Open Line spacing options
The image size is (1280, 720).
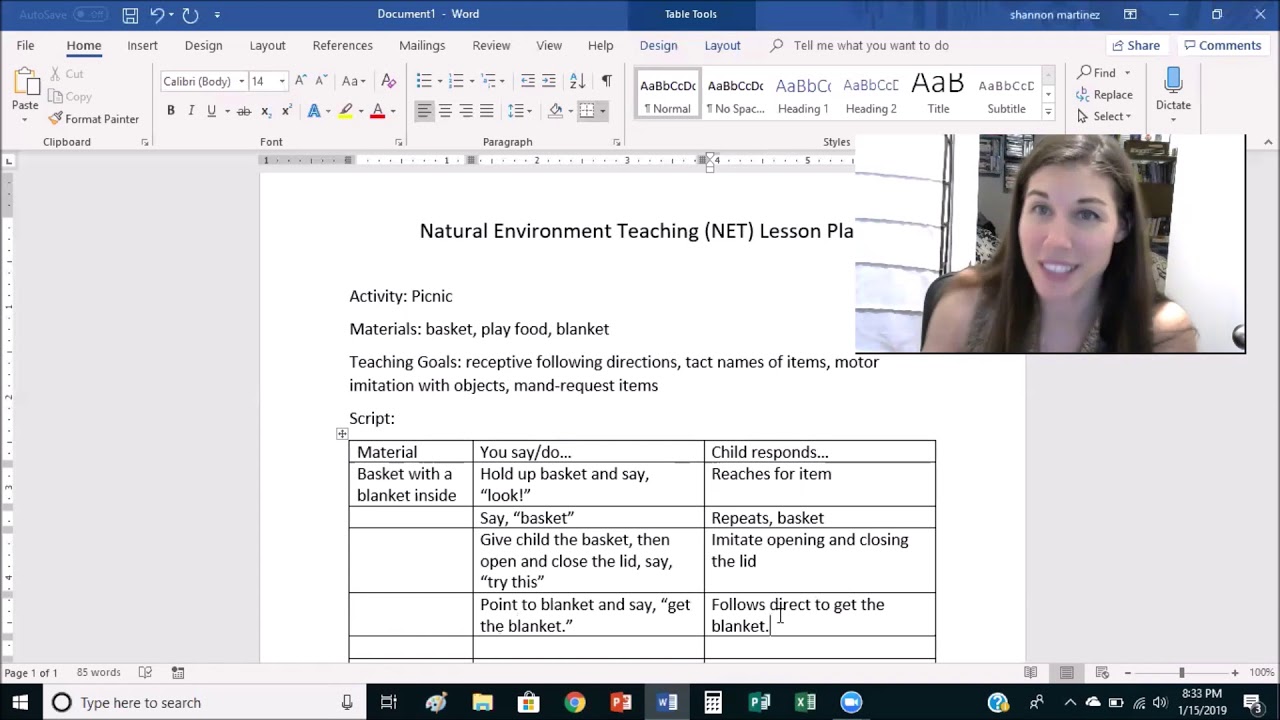(x=519, y=111)
